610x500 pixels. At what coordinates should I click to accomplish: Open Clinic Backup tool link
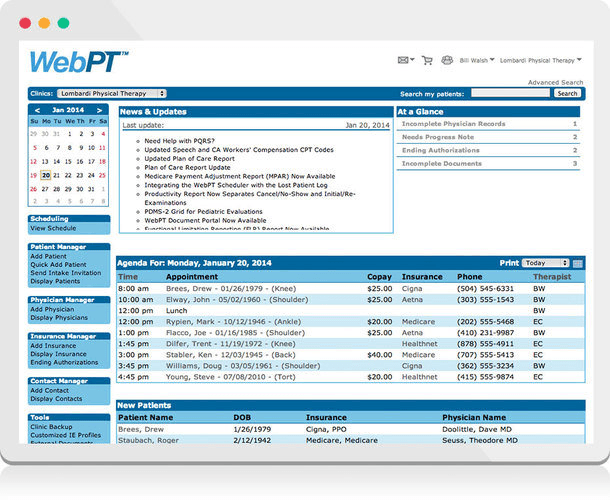pyautogui.click(x=51, y=427)
